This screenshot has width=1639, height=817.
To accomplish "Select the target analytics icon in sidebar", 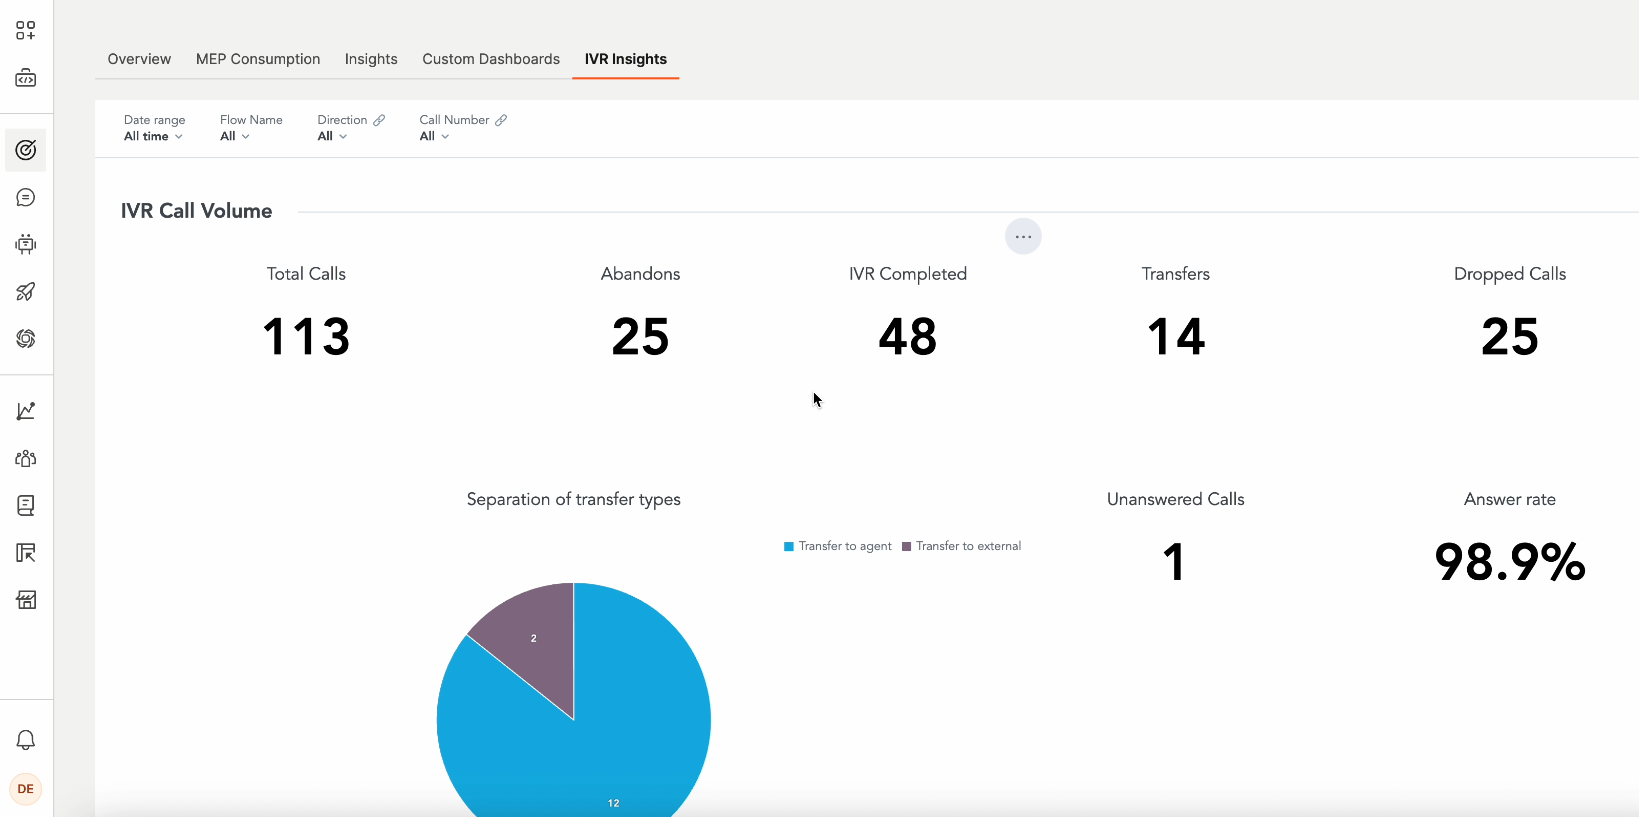I will click(26, 150).
